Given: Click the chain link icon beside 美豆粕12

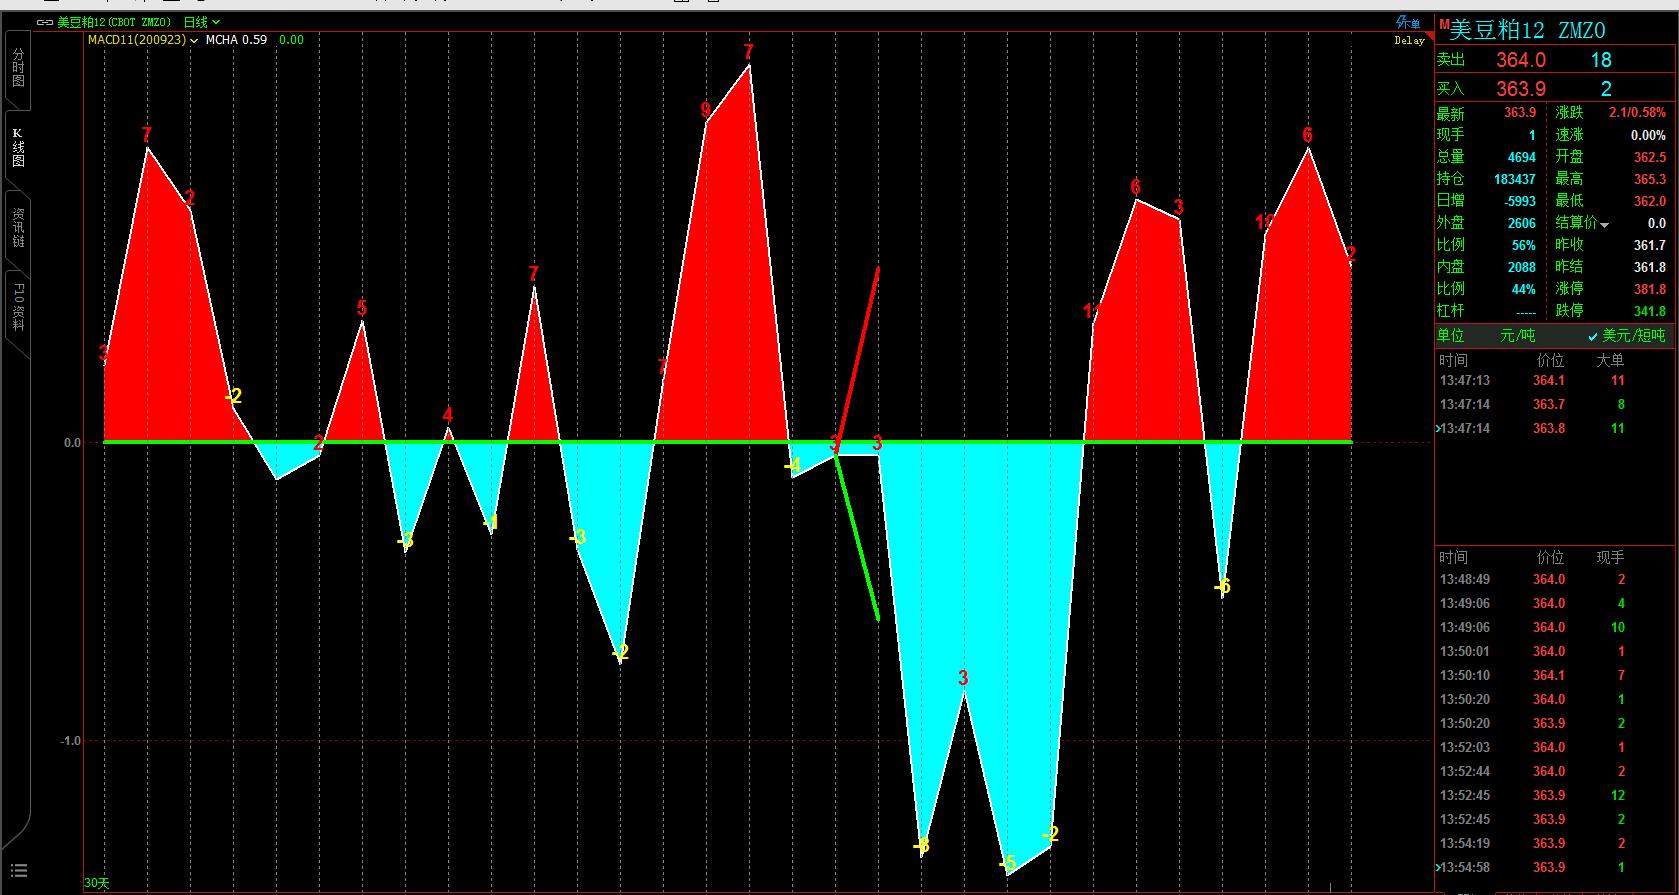Looking at the screenshot, I should point(44,22).
